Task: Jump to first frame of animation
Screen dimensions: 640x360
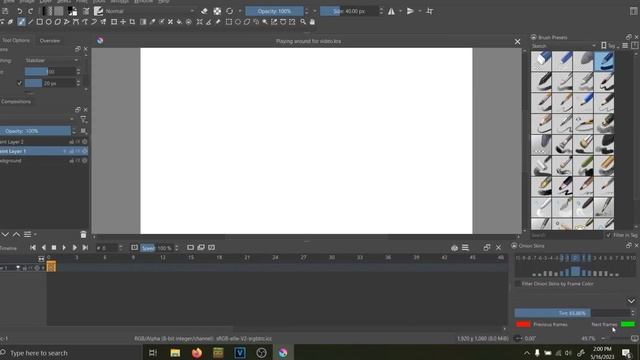Action: [x=33, y=247]
